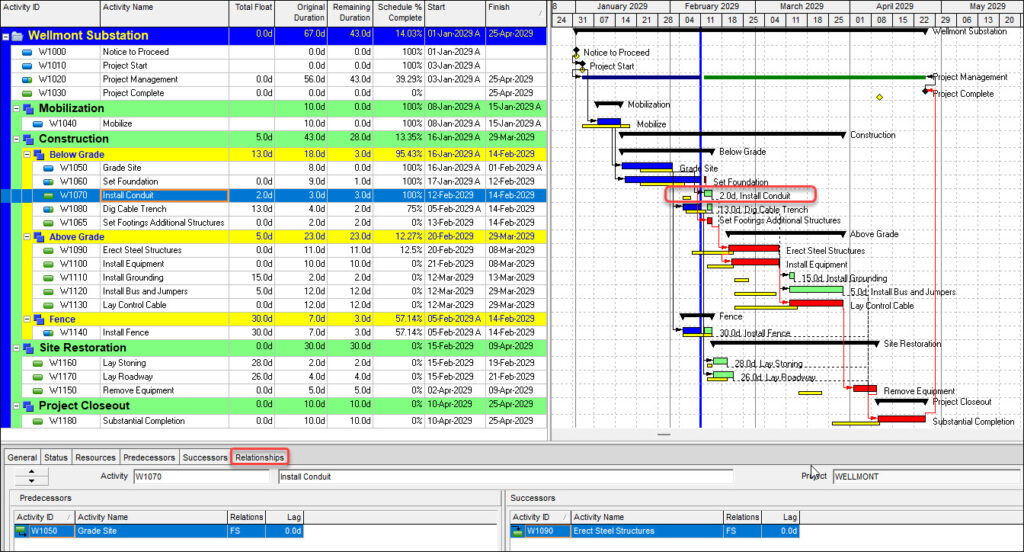This screenshot has width=1024, height=552.
Task: Sort by the Finish column header
Action: coord(515,13)
